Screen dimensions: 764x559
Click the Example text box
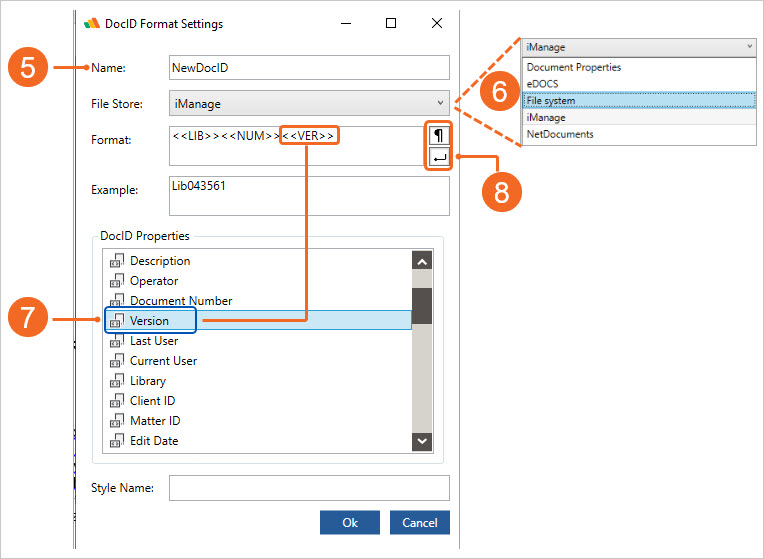click(x=309, y=196)
